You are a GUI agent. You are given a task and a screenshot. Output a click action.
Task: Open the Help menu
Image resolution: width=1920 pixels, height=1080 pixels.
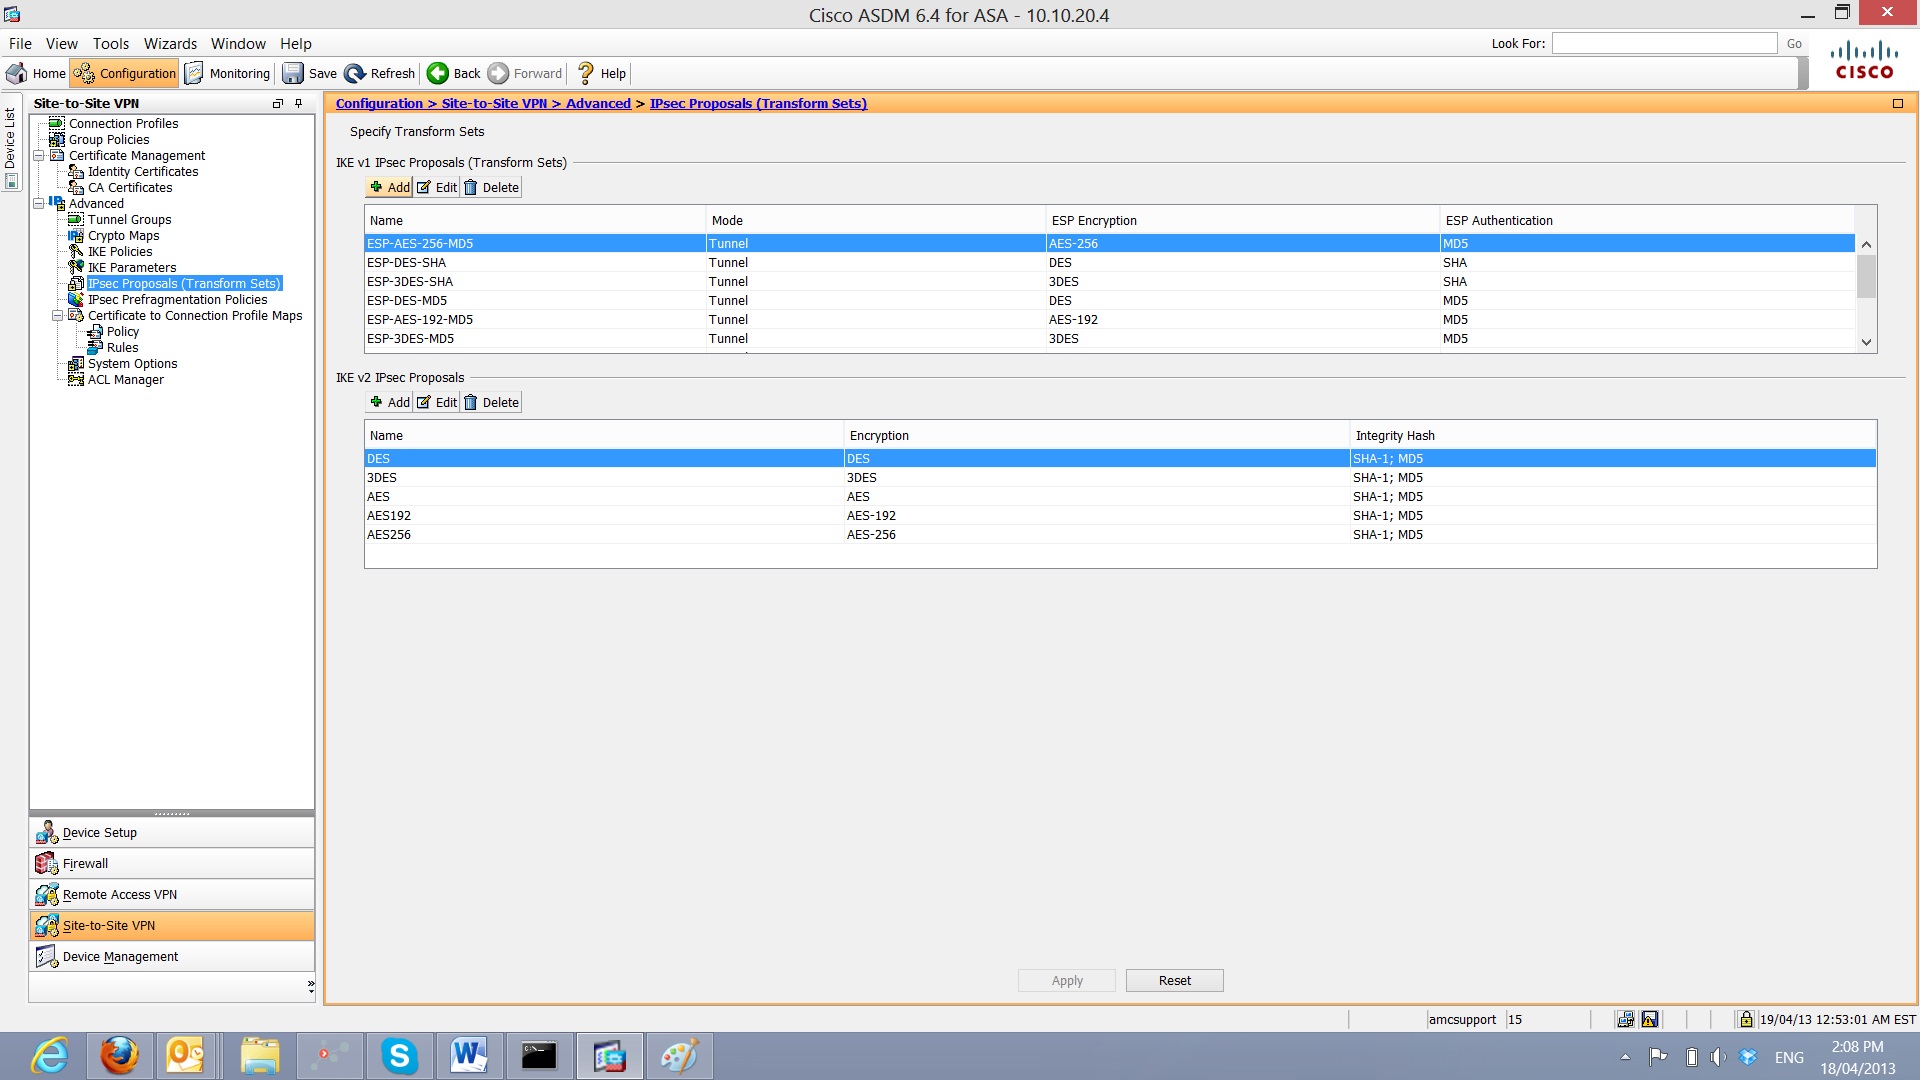(296, 43)
